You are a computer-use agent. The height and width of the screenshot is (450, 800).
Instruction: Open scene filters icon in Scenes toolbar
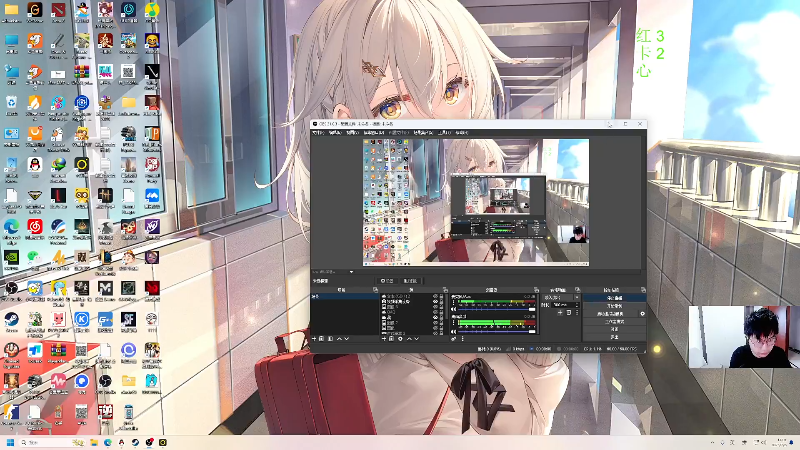pyautogui.click(x=331, y=339)
